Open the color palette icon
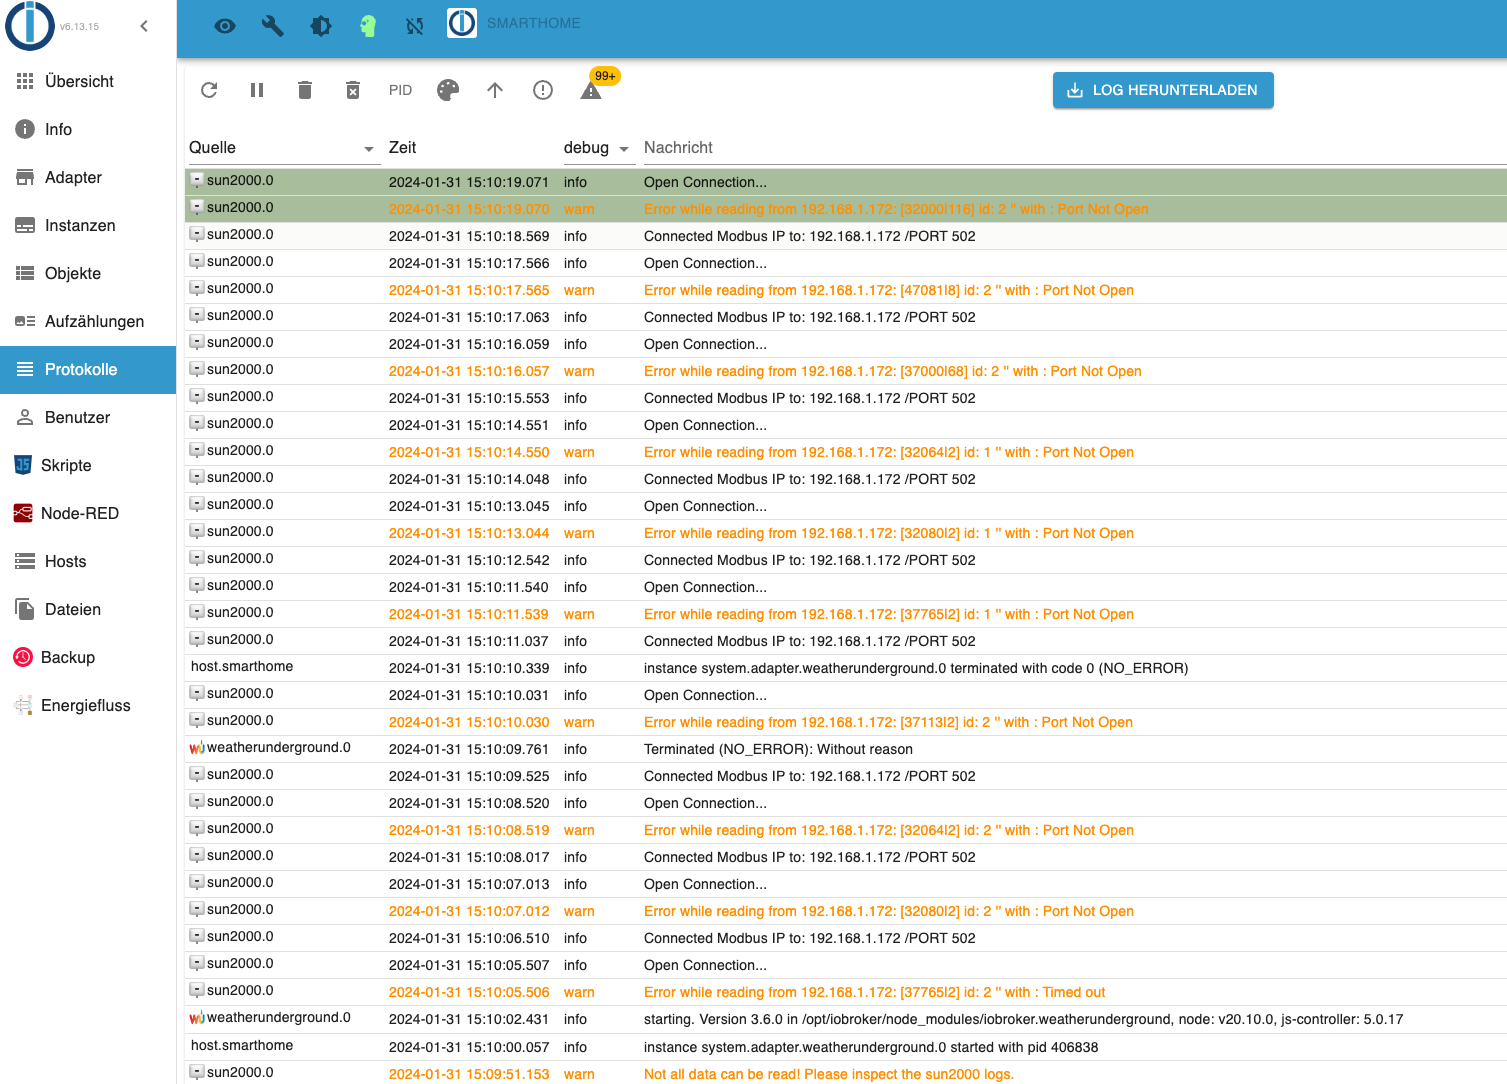Viewport: 1507px width, 1084px height. pyautogui.click(x=448, y=90)
